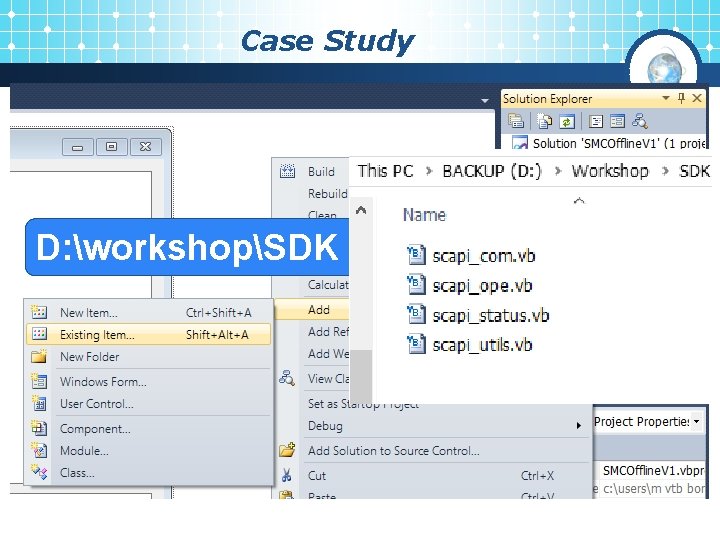Click the Properties icon in Solution Explorer toolbar

click(x=516, y=121)
